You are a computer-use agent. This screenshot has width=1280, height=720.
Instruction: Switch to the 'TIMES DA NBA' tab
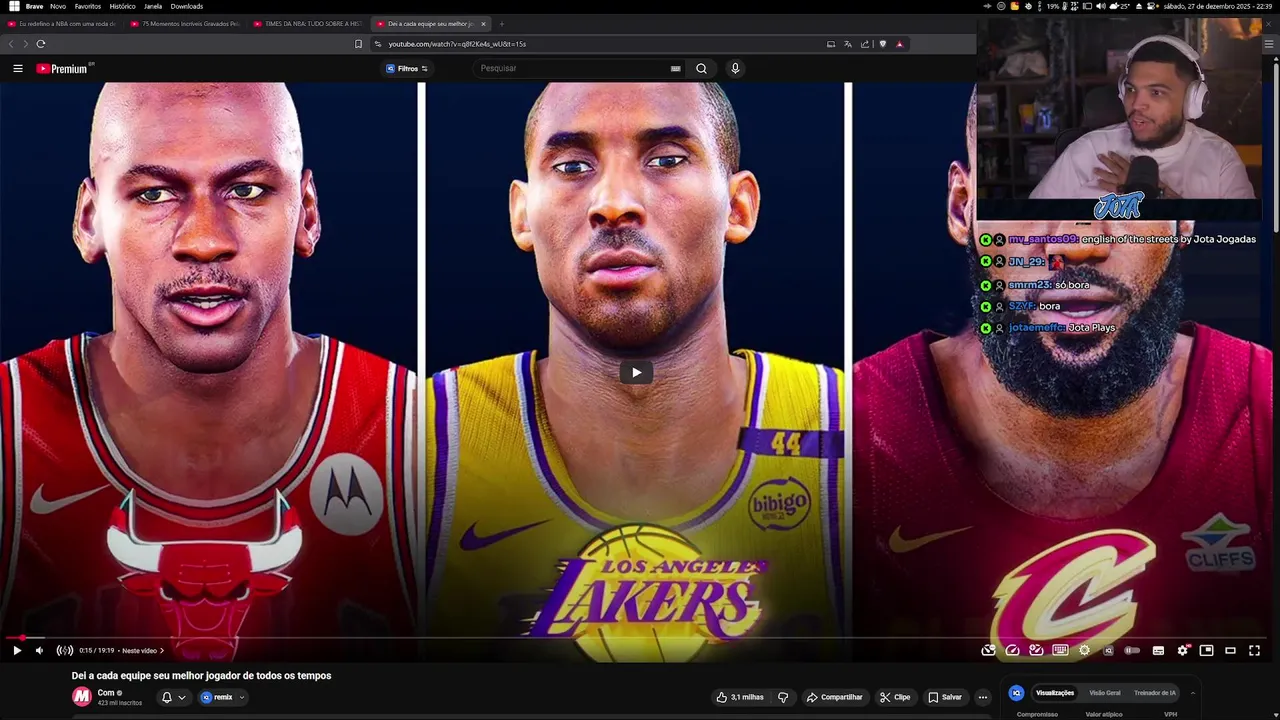[x=307, y=24]
